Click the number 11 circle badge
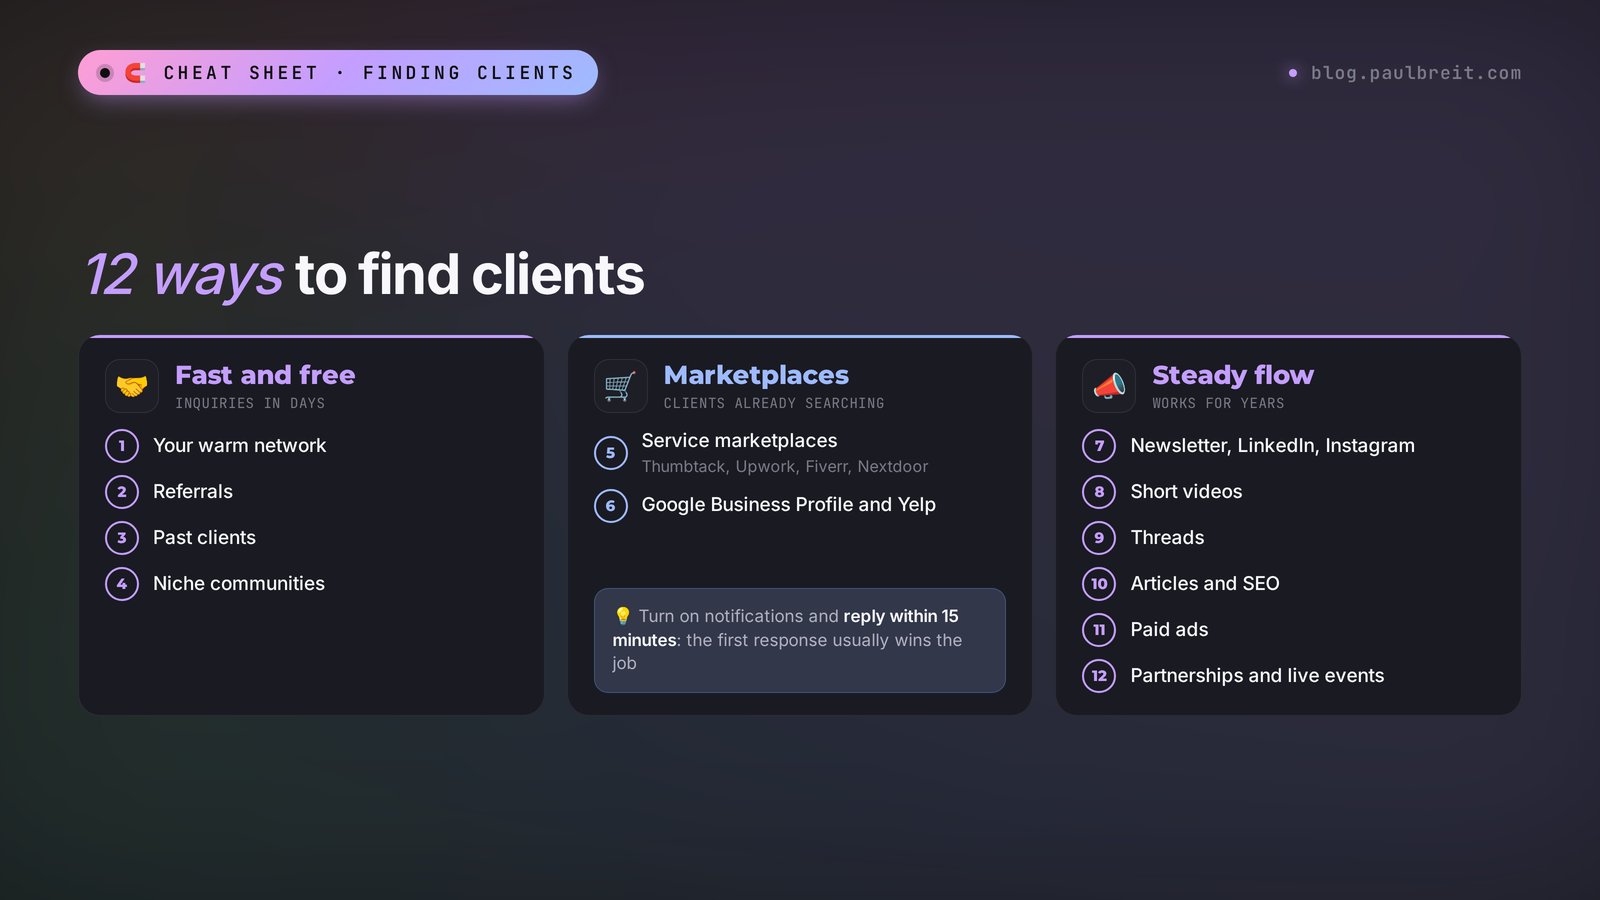This screenshot has width=1600, height=900. pos(1099,630)
